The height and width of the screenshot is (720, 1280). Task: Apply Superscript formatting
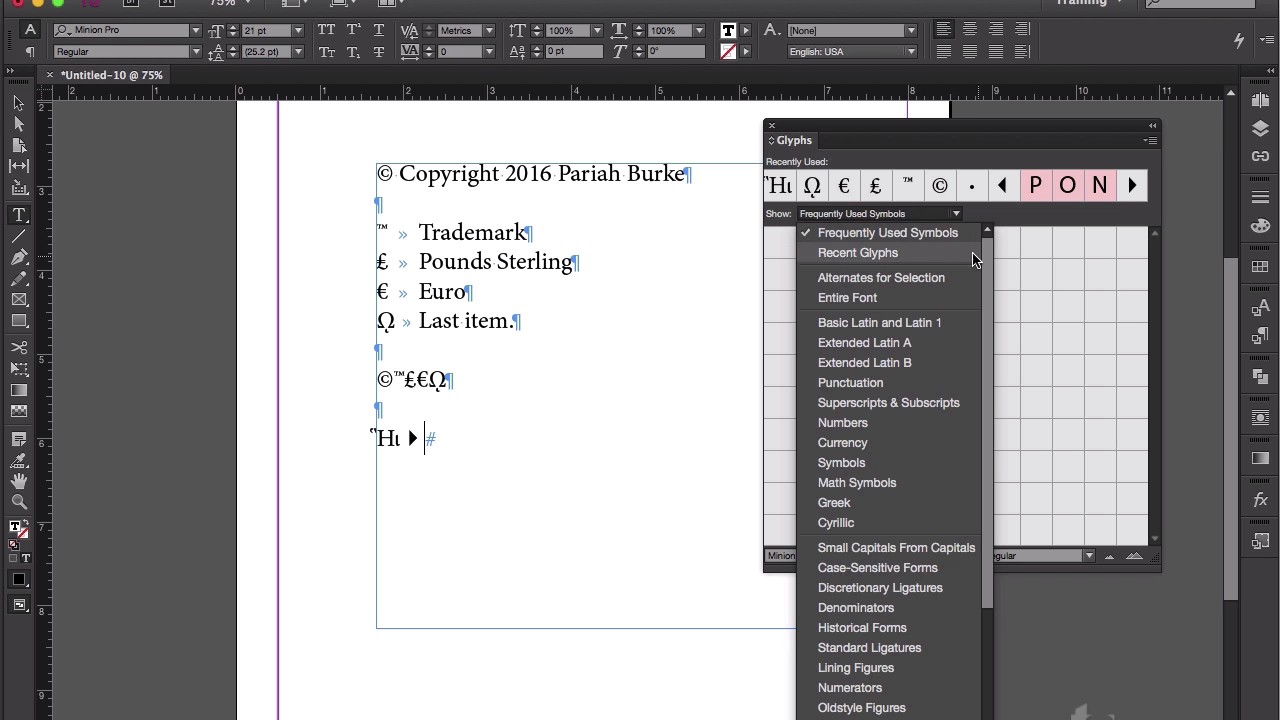(x=353, y=30)
